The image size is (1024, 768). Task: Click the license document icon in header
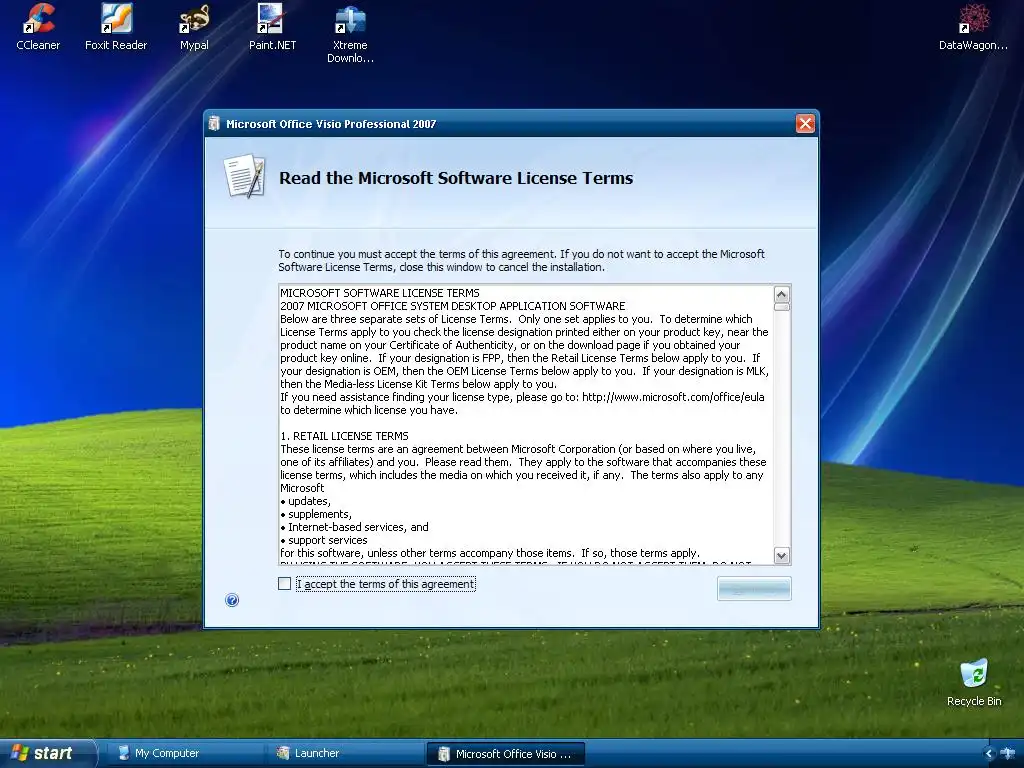click(245, 176)
